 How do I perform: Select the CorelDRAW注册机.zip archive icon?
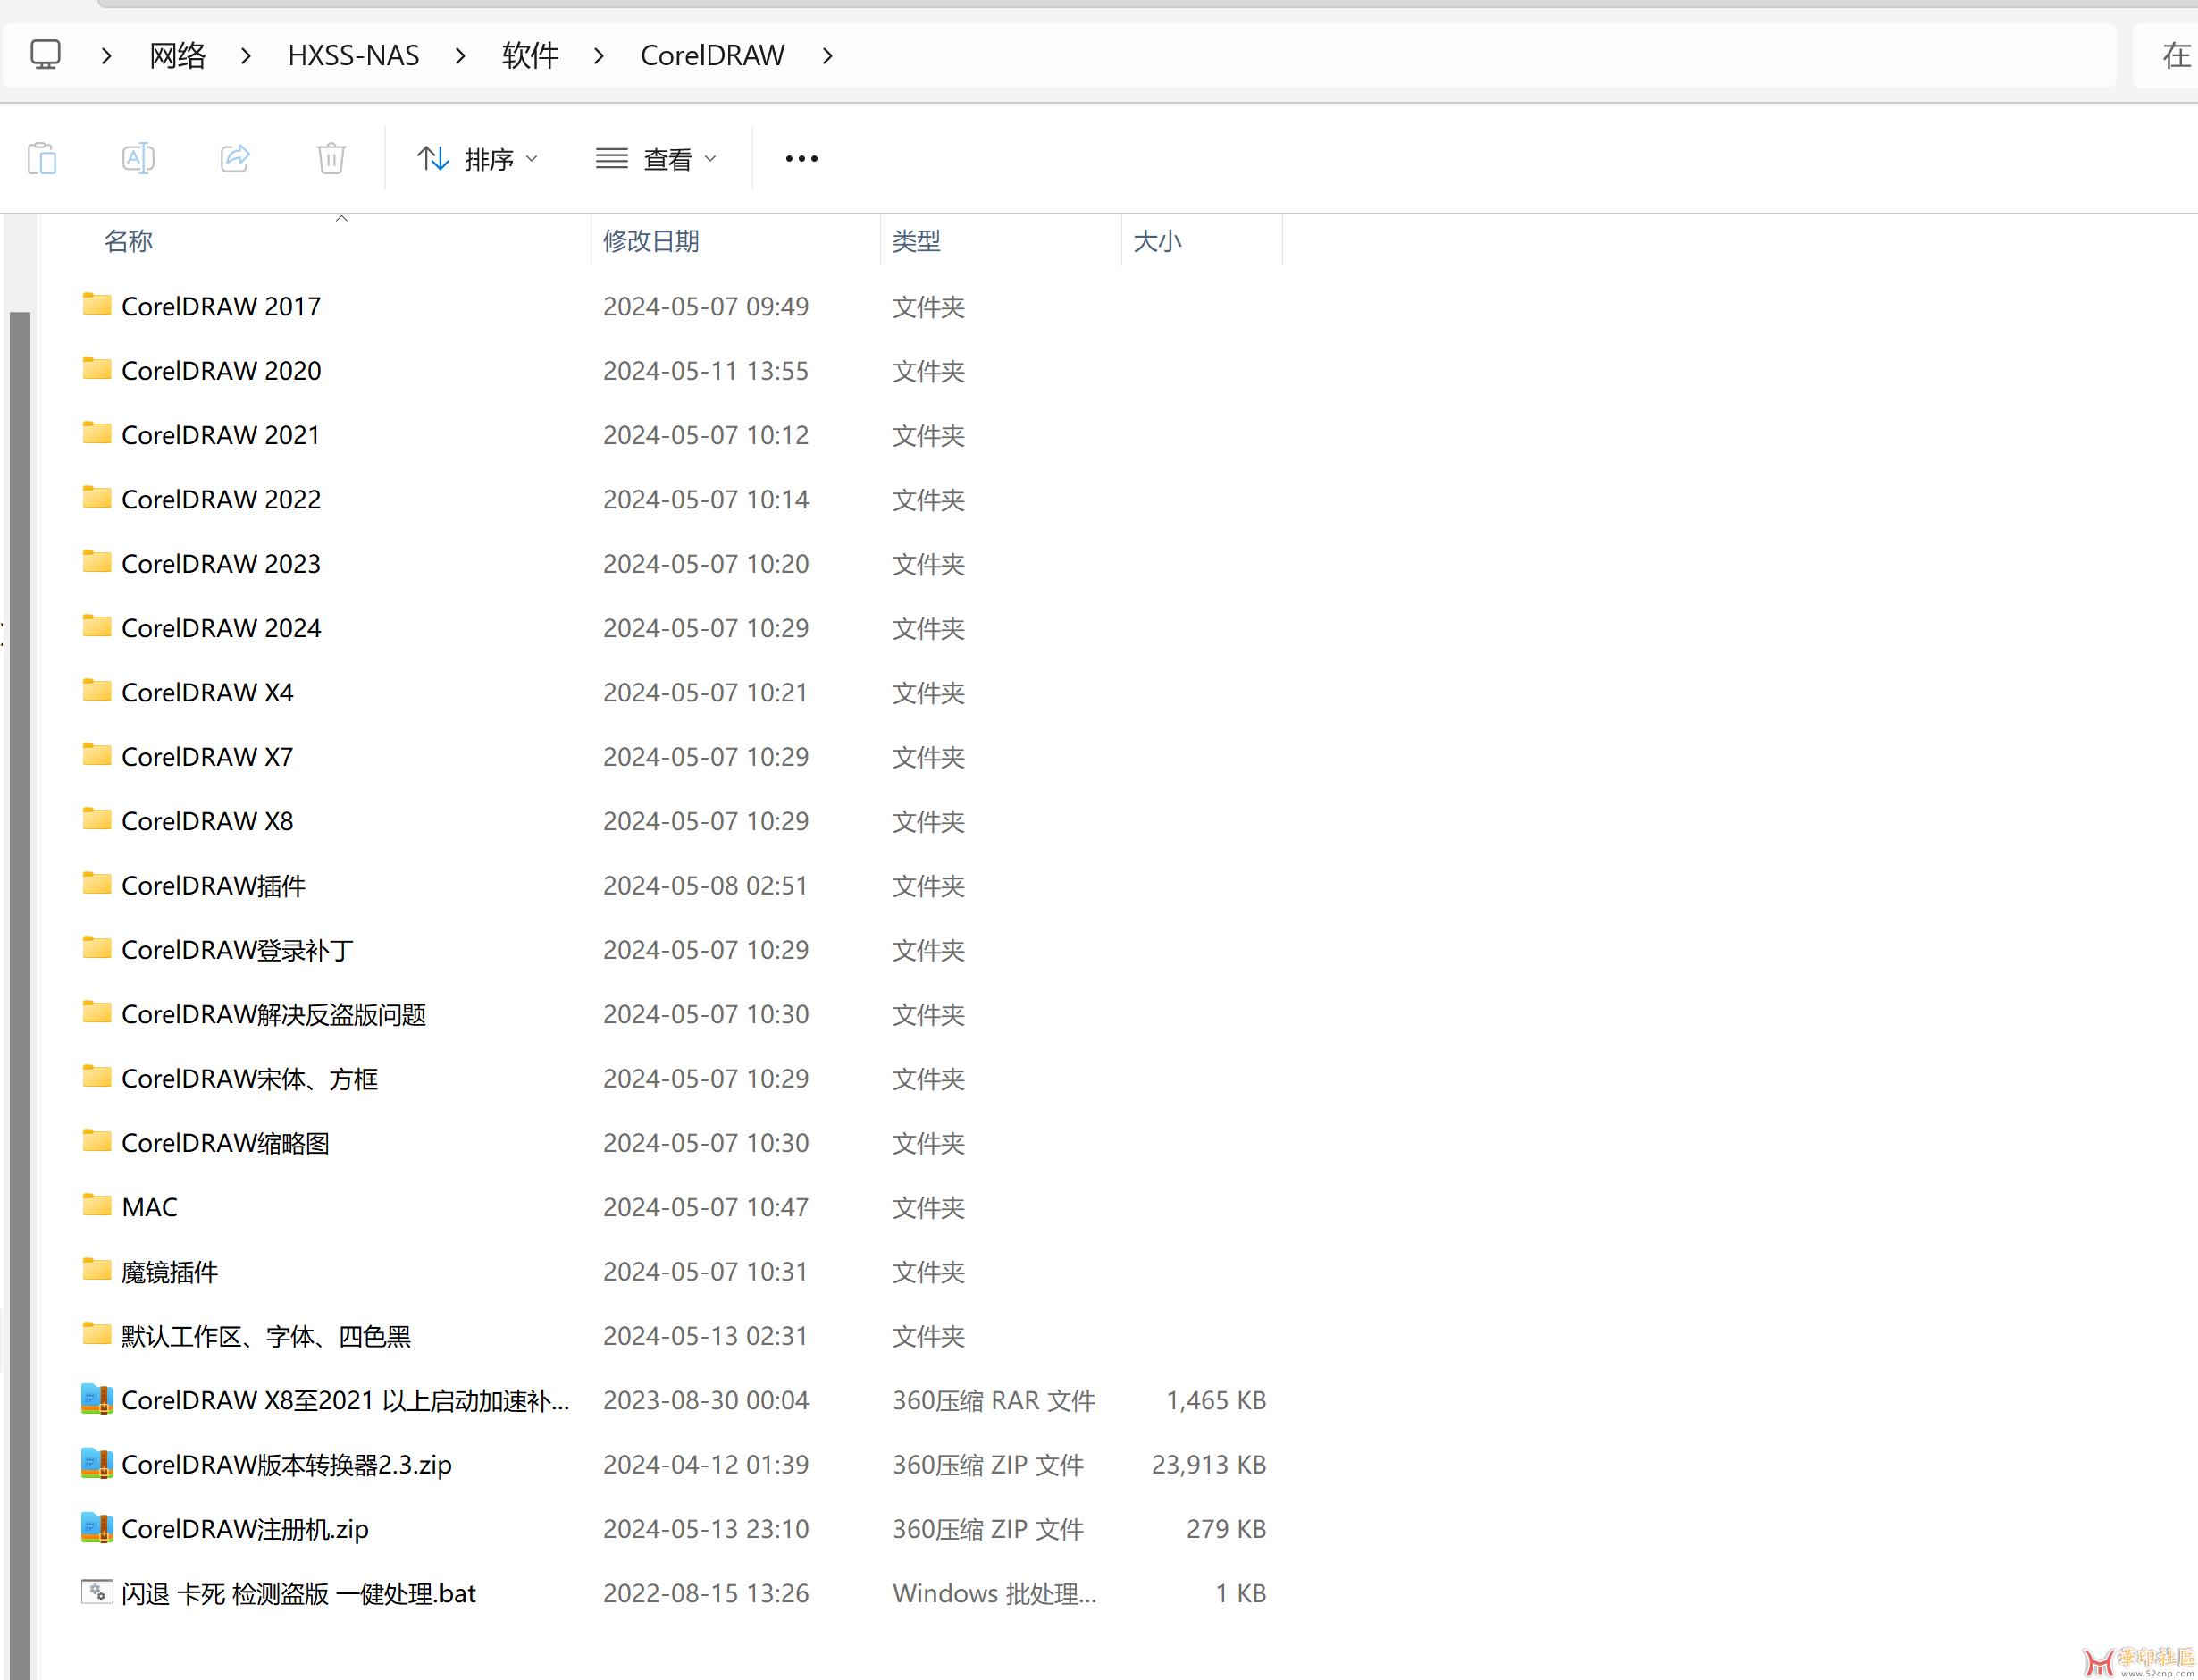click(97, 1527)
